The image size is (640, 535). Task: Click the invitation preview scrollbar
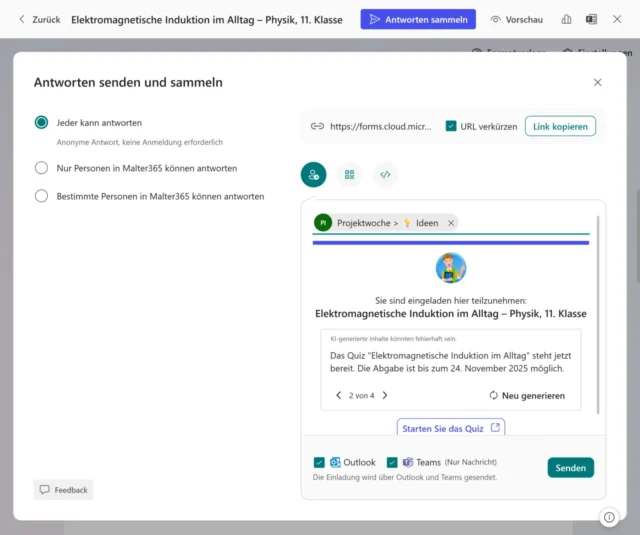coord(598,314)
